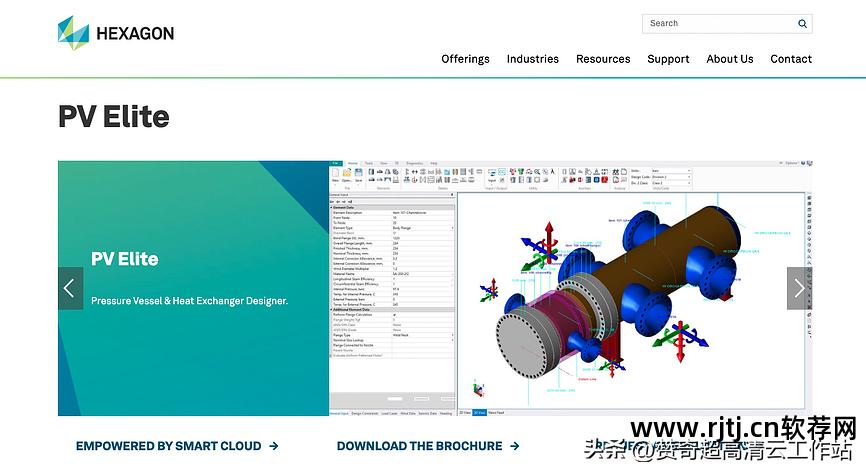Click the search magnifier icon
866x474 pixels.
pyautogui.click(x=802, y=24)
